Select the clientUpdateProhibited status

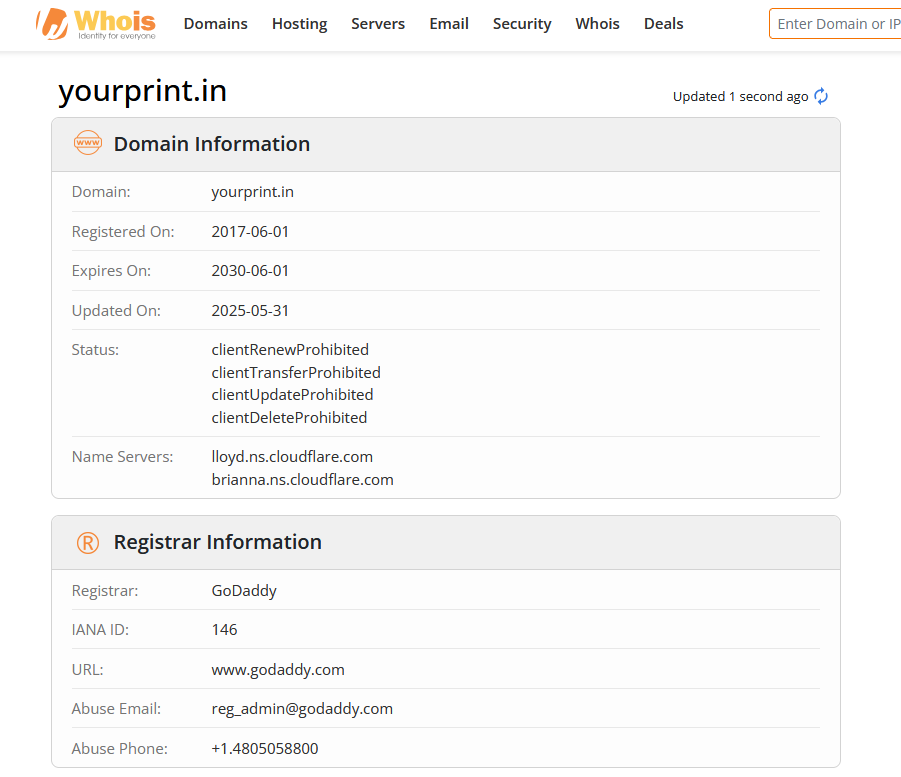[x=292, y=395]
